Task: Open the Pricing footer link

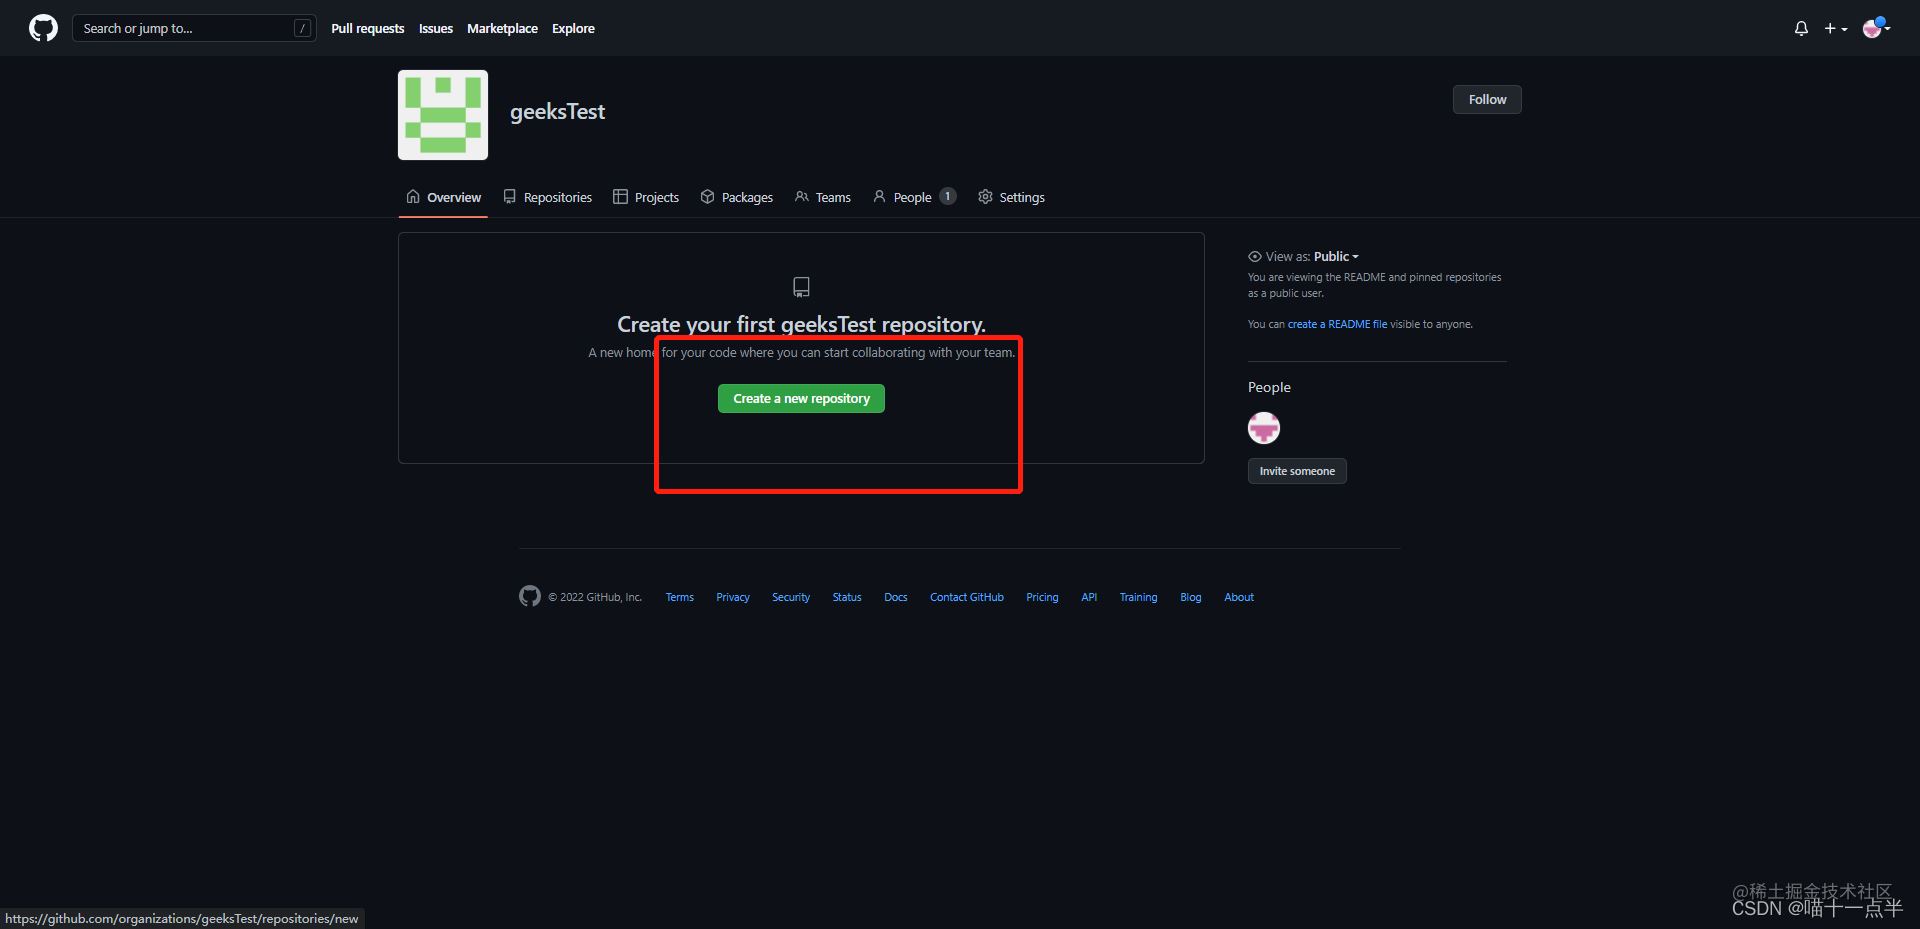Action: coord(1042,597)
